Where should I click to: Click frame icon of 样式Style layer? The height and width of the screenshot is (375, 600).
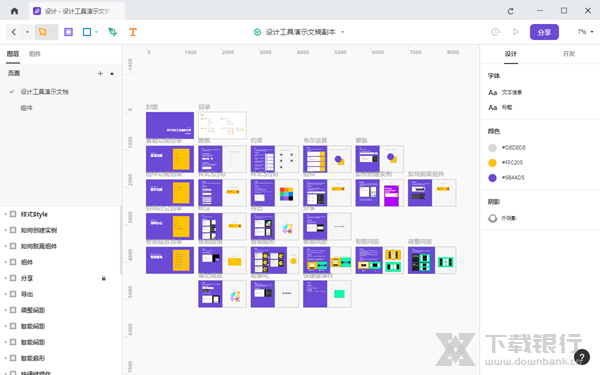pos(13,214)
